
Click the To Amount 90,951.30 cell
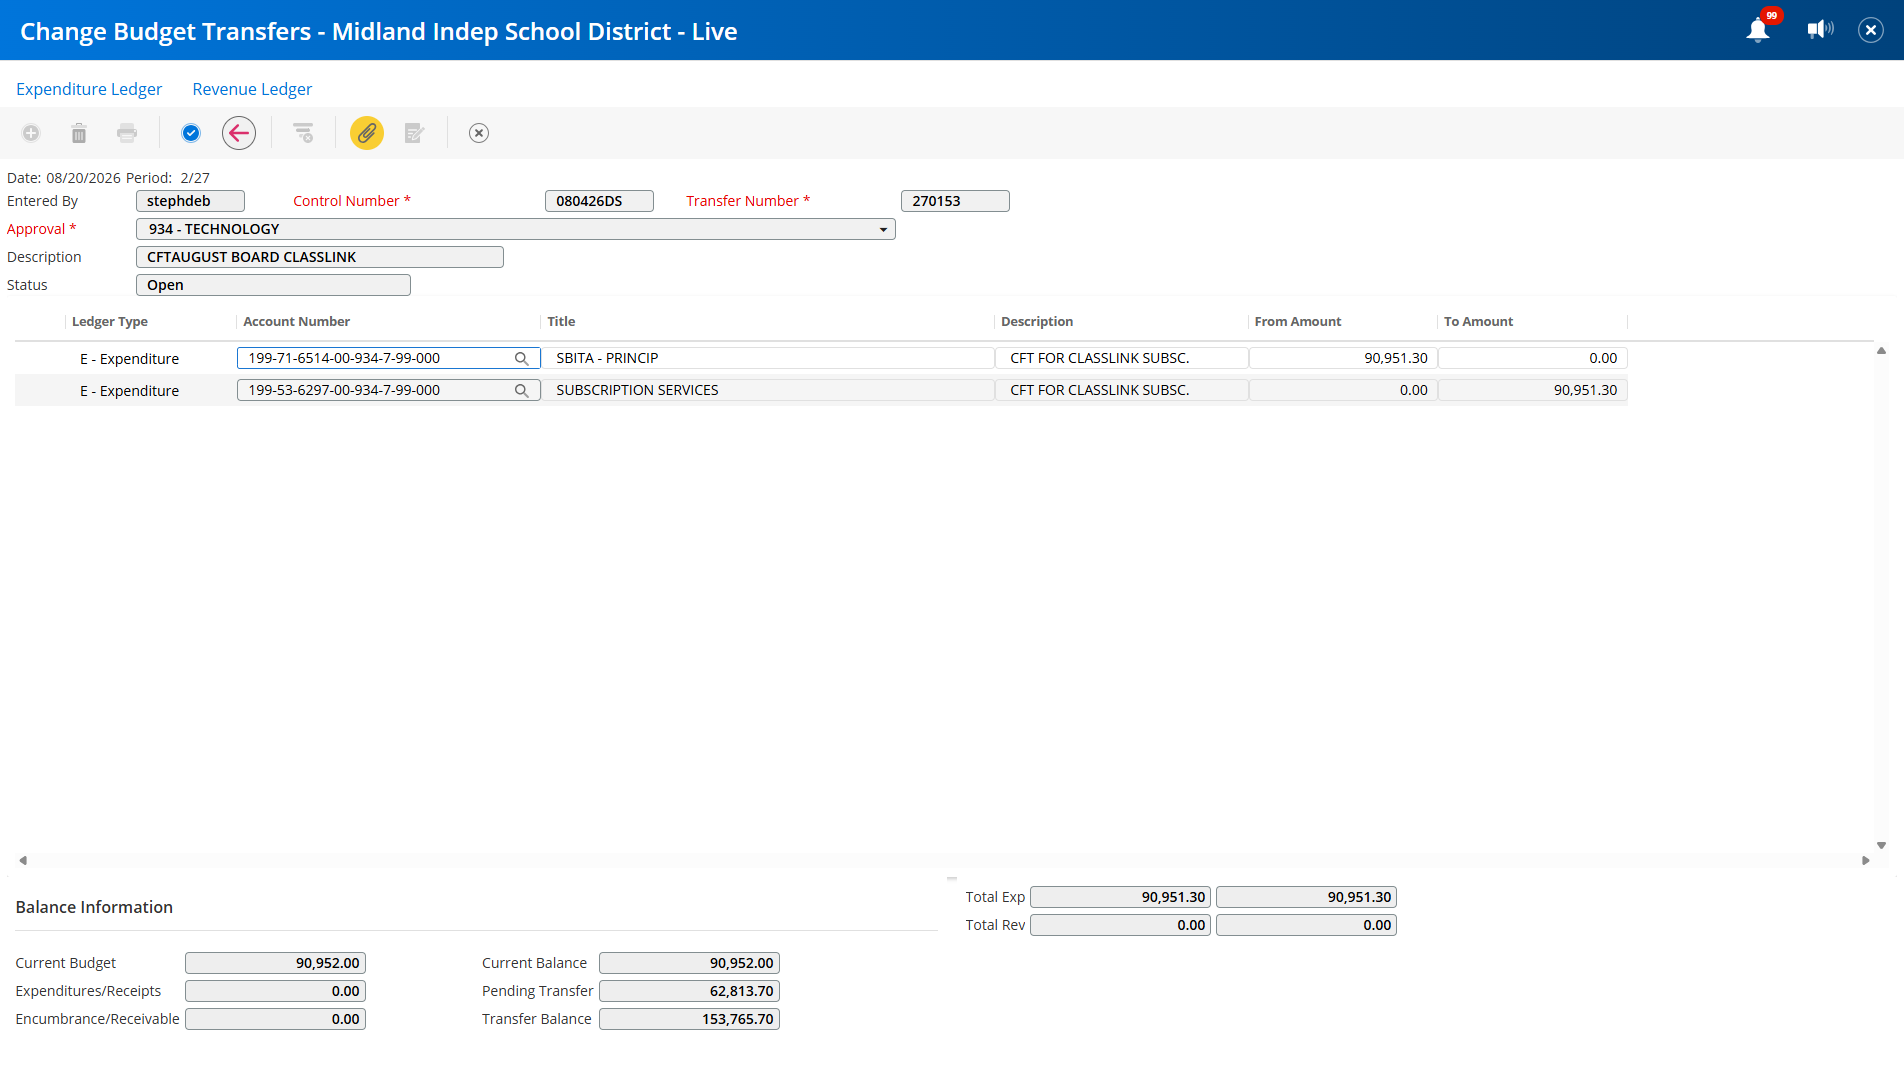[x=1533, y=390]
